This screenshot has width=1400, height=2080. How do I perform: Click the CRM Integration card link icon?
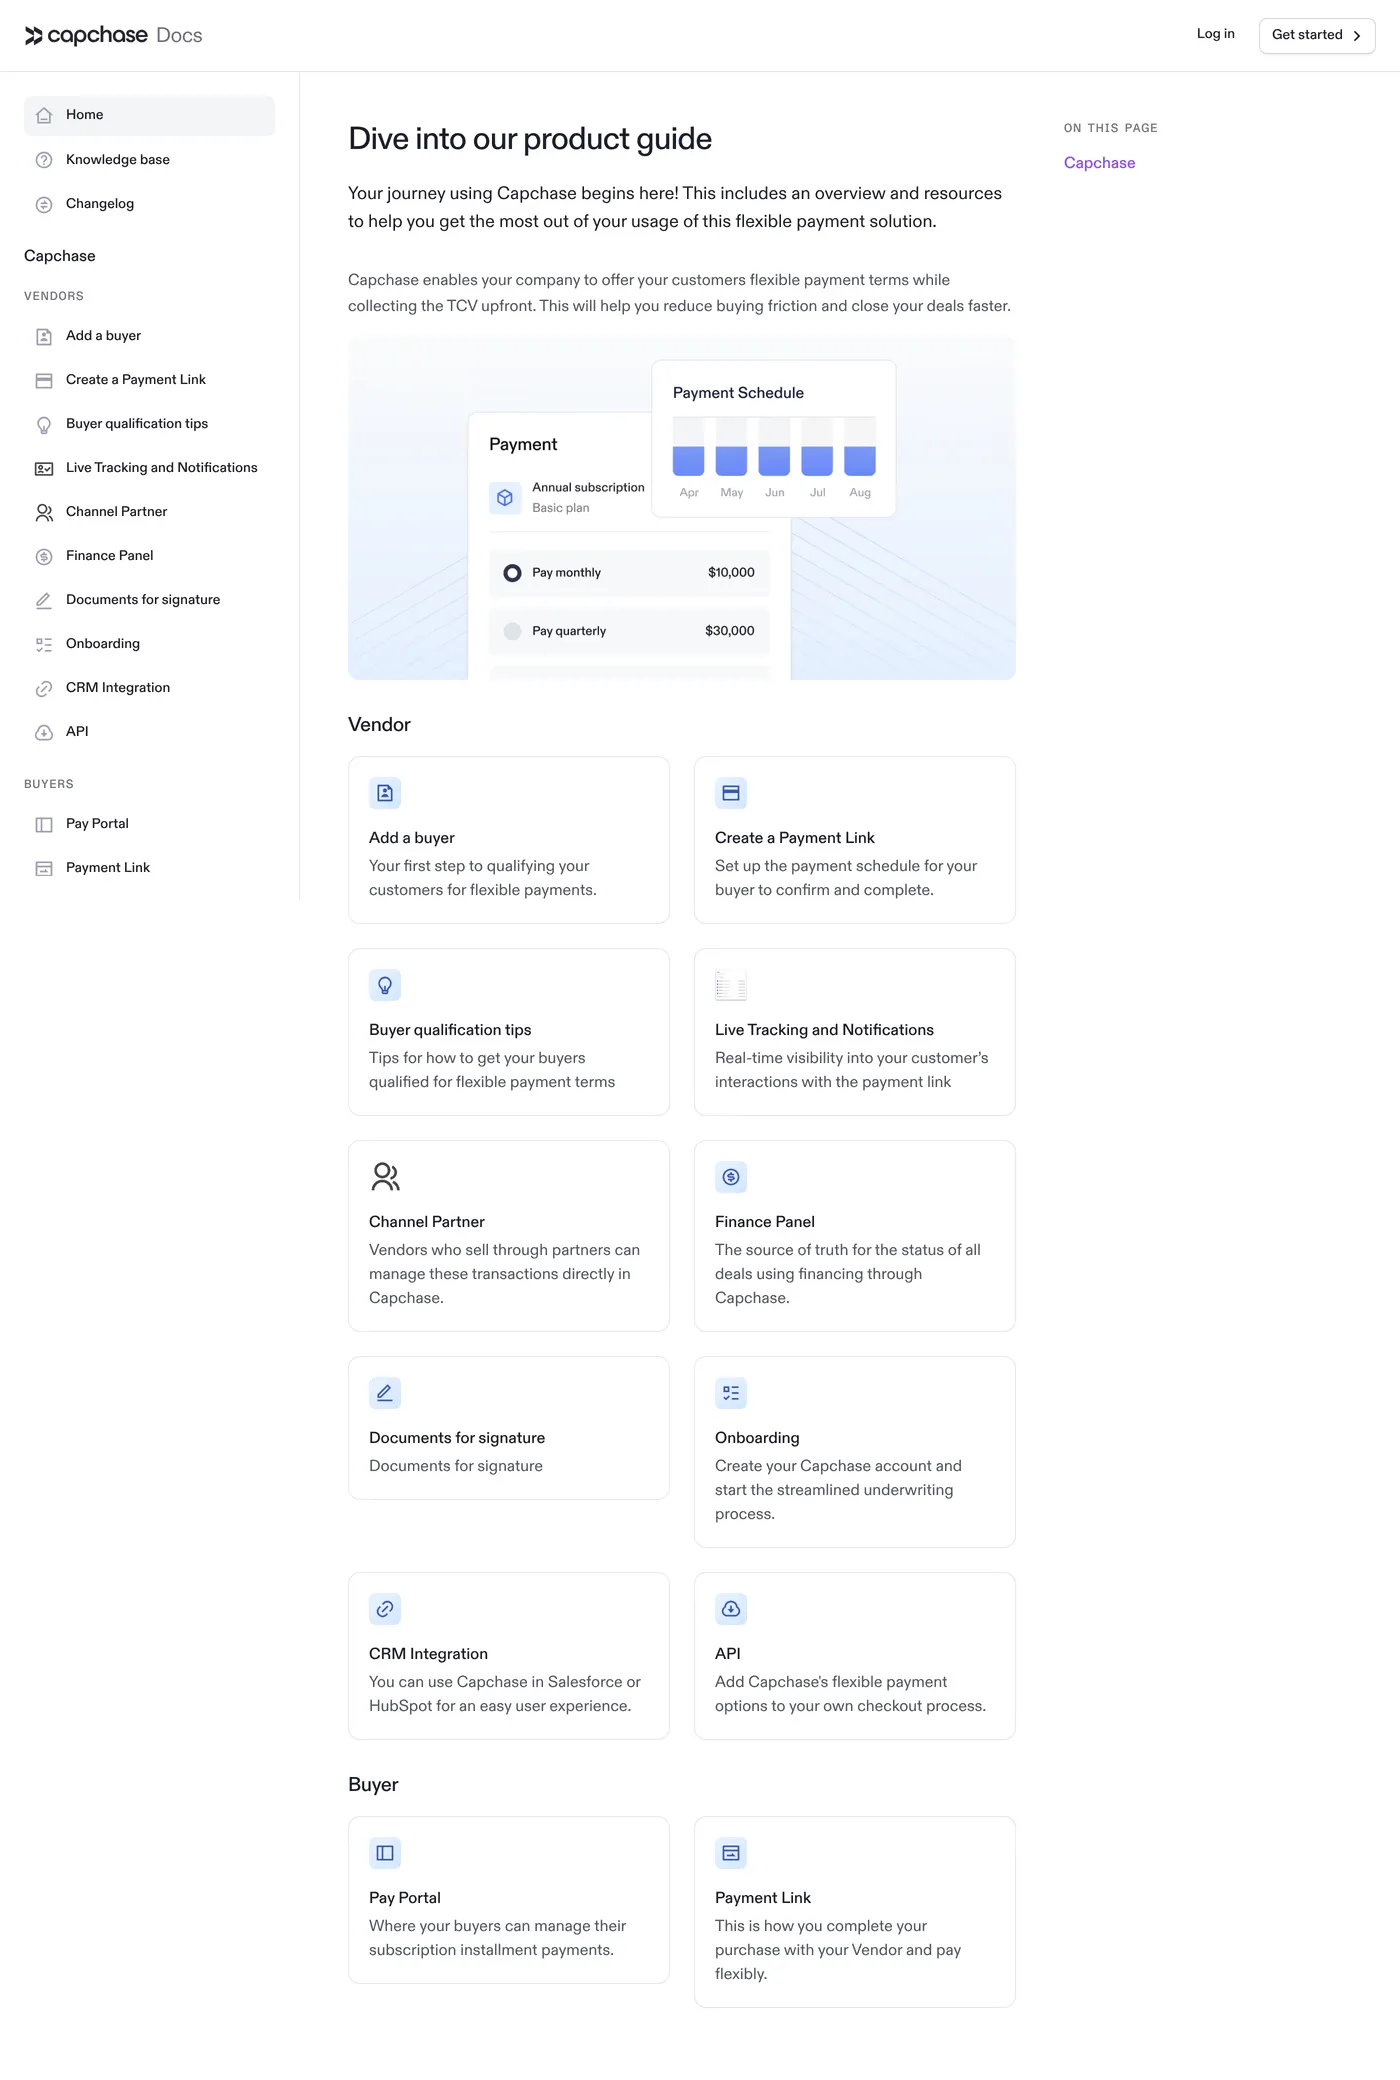[x=385, y=1609]
